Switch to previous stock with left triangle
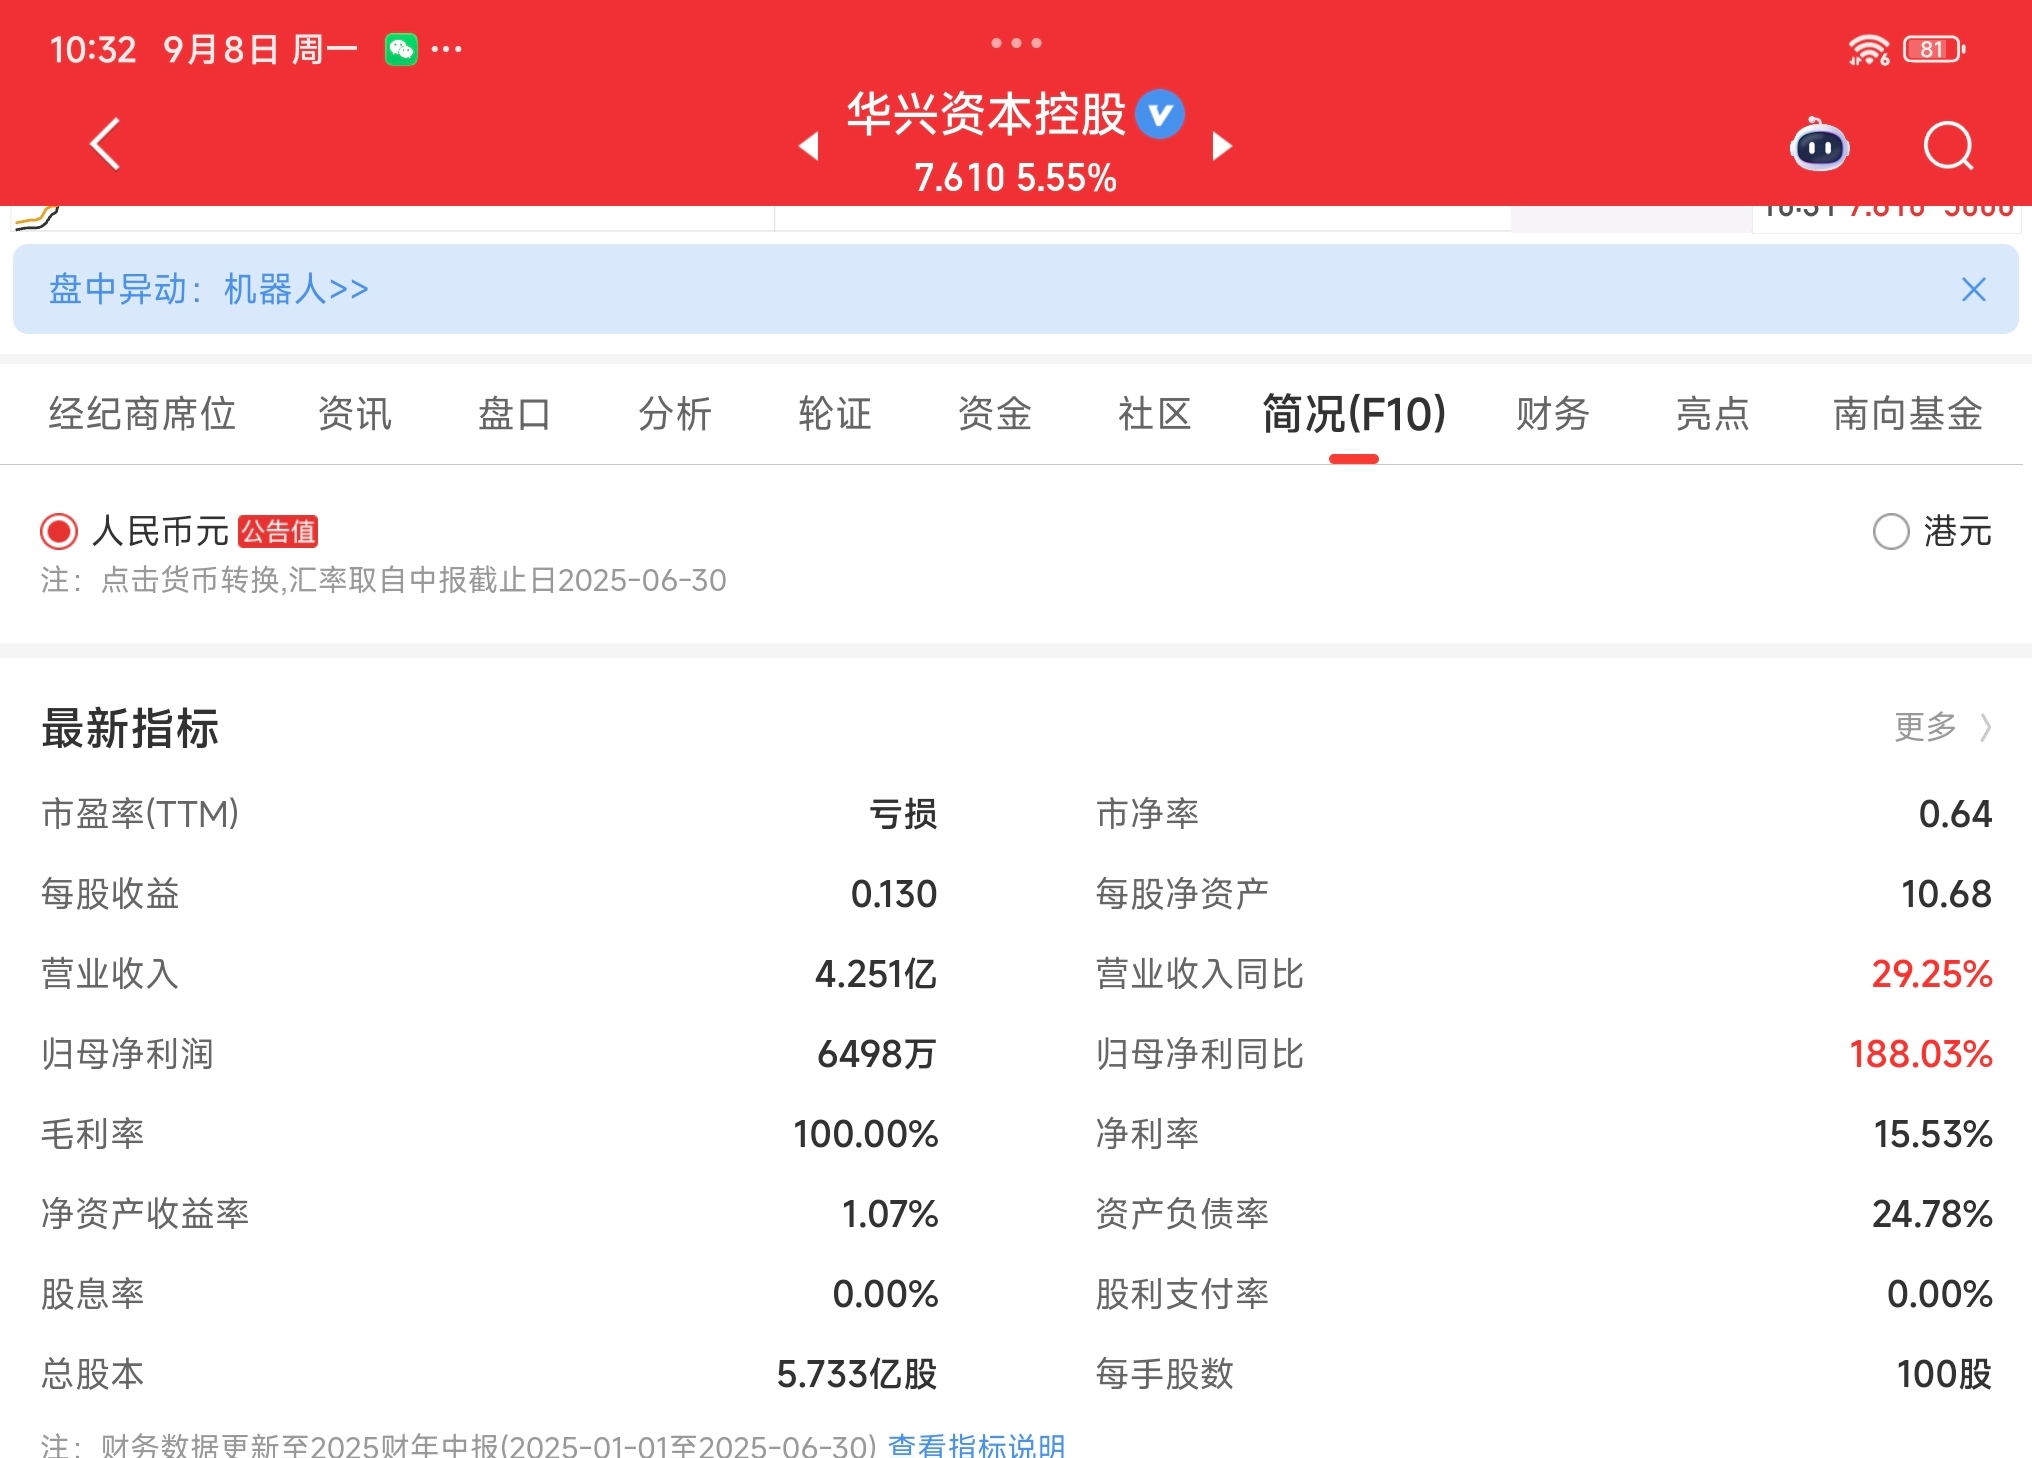The width and height of the screenshot is (2032, 1458). coord(809,146)
